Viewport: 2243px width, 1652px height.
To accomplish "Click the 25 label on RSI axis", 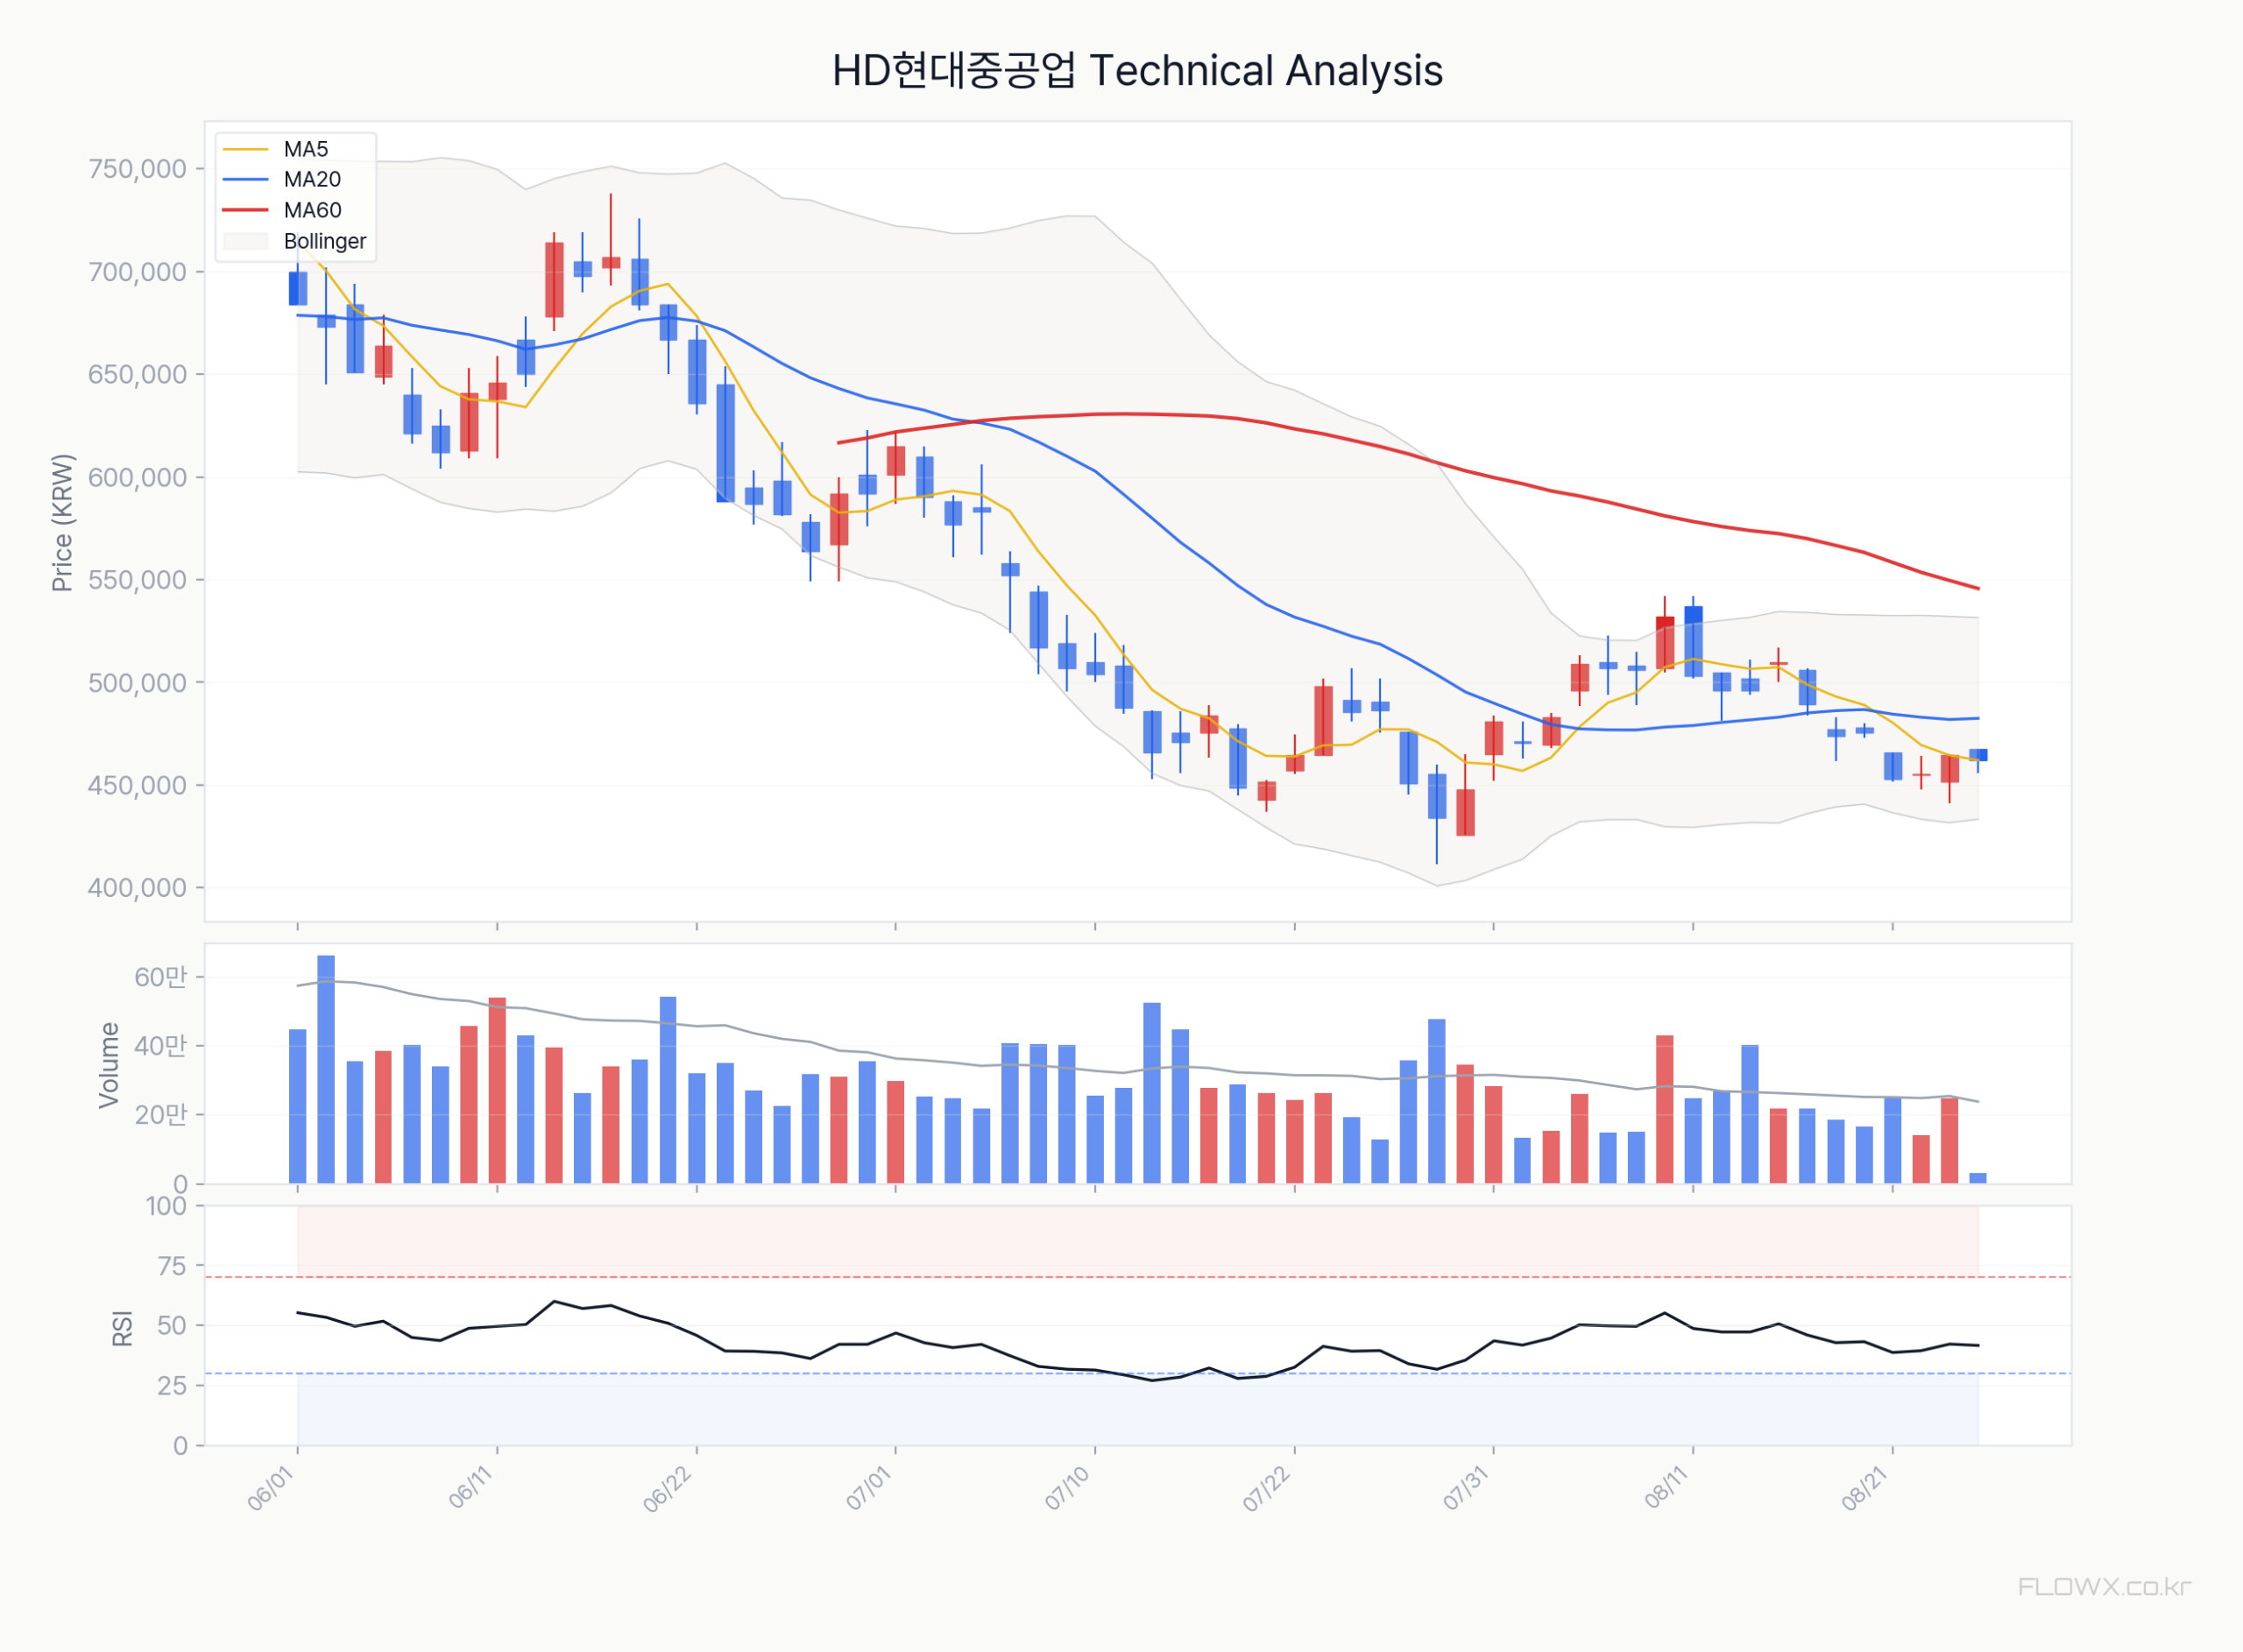I will tap(172, 1386).
